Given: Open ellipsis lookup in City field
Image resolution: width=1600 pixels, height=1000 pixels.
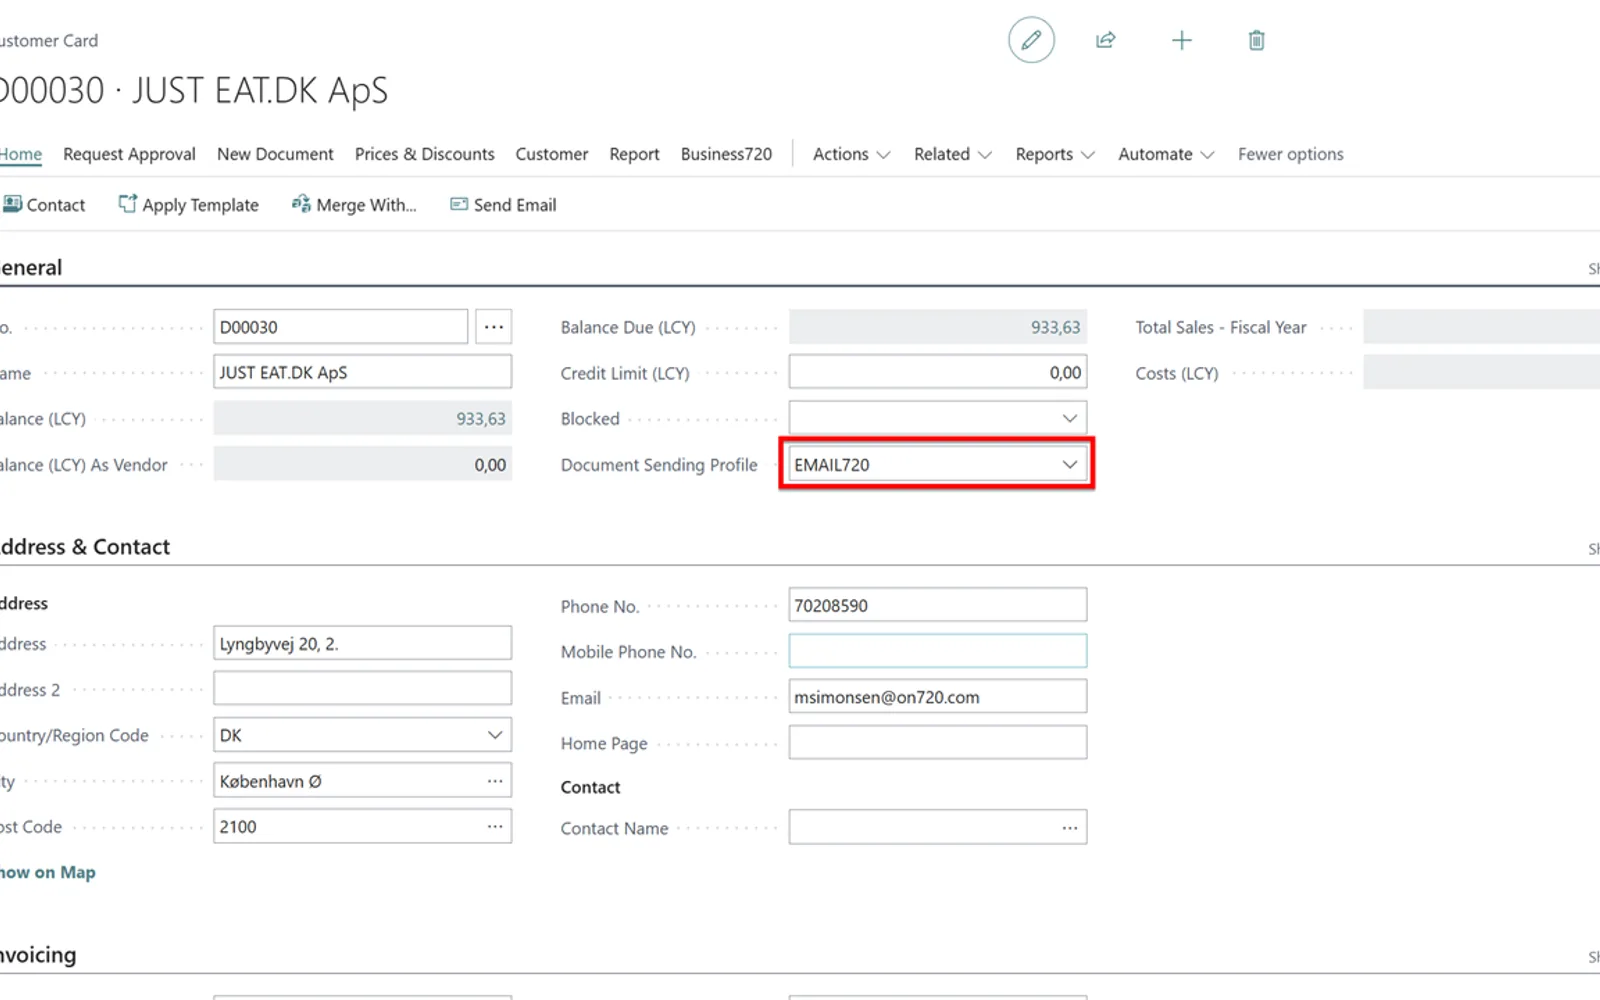Looking at the screenshot, I should point(495,781).
